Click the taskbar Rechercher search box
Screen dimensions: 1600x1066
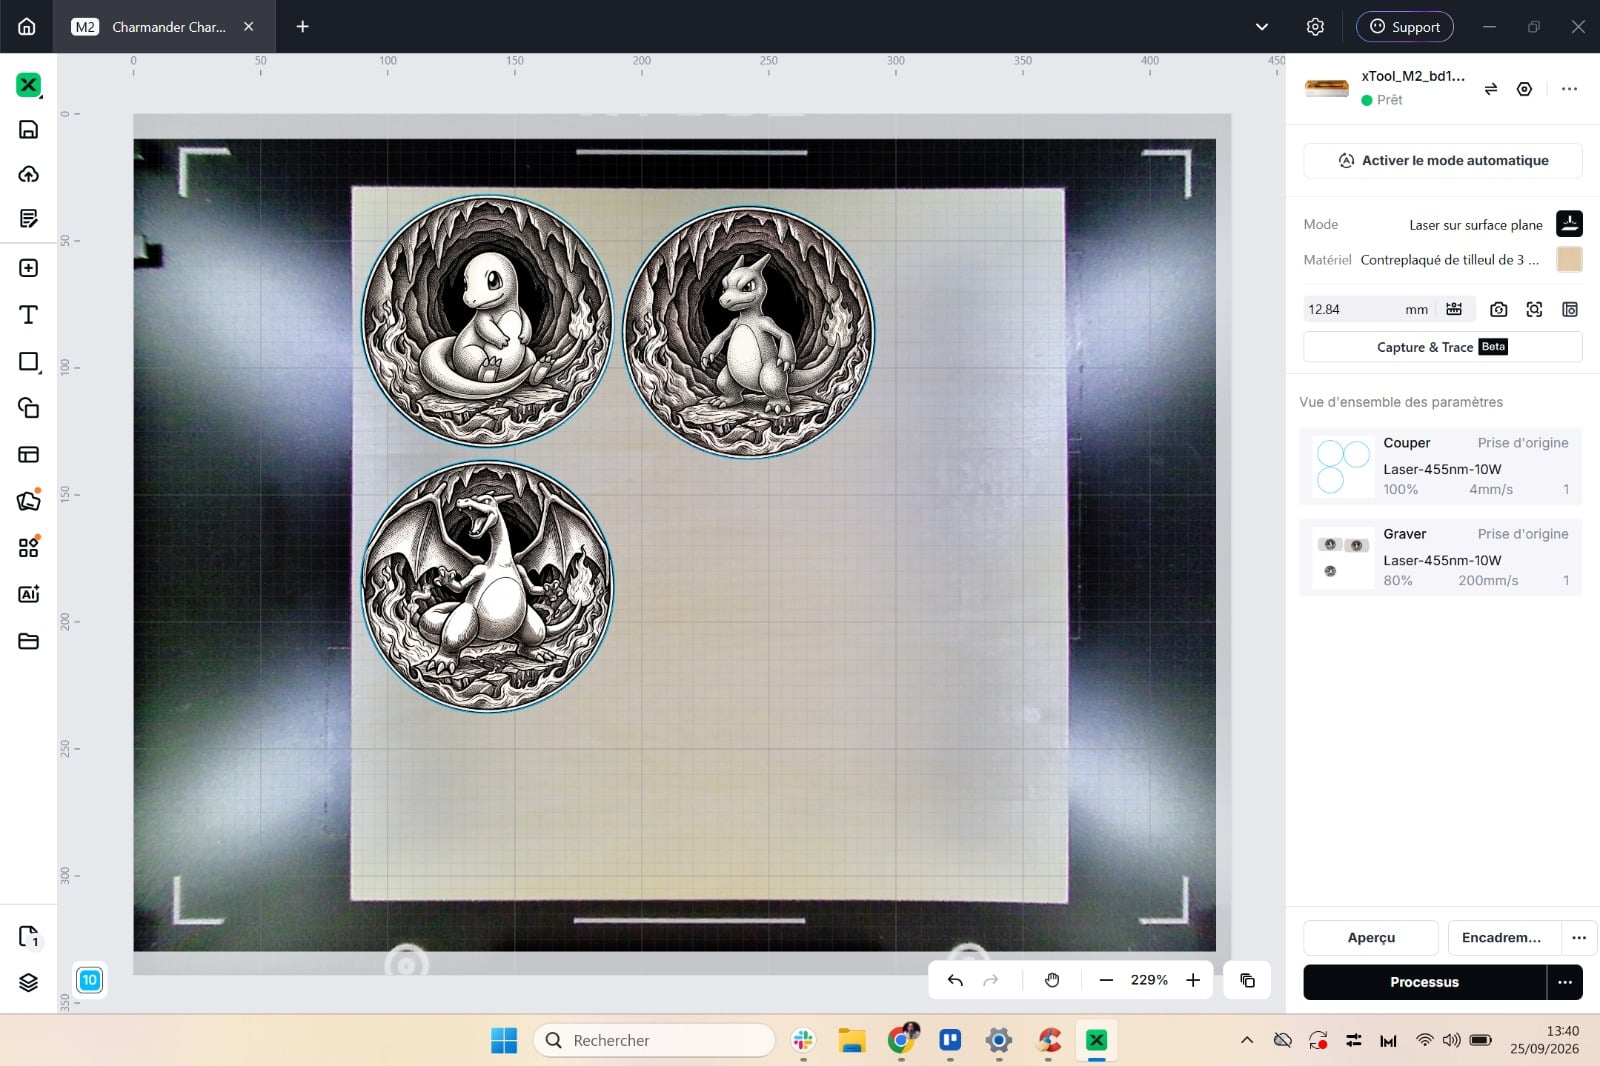[x=655, y=1041]
